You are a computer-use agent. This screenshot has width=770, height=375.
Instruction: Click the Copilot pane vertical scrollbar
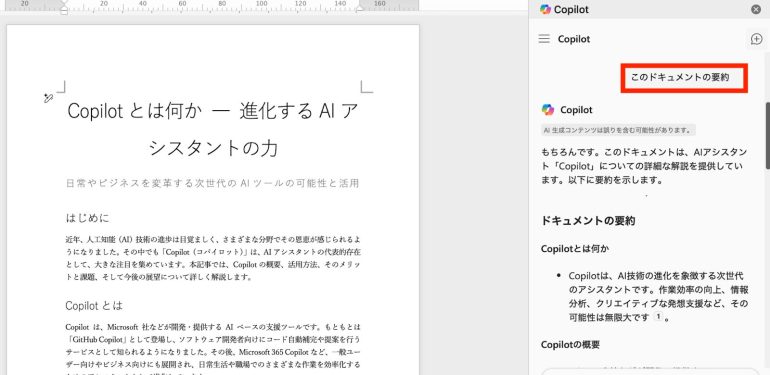click(x=767, y=136)
